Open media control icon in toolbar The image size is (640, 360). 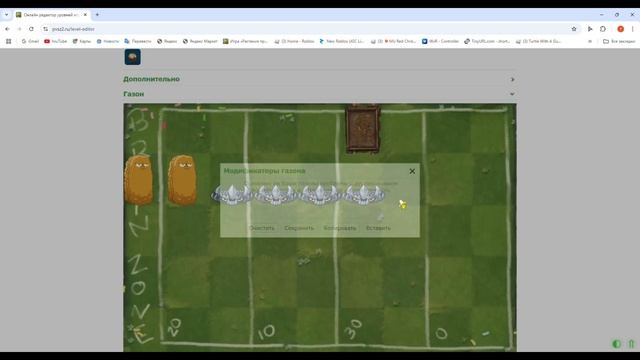click(x=590, y=29)
